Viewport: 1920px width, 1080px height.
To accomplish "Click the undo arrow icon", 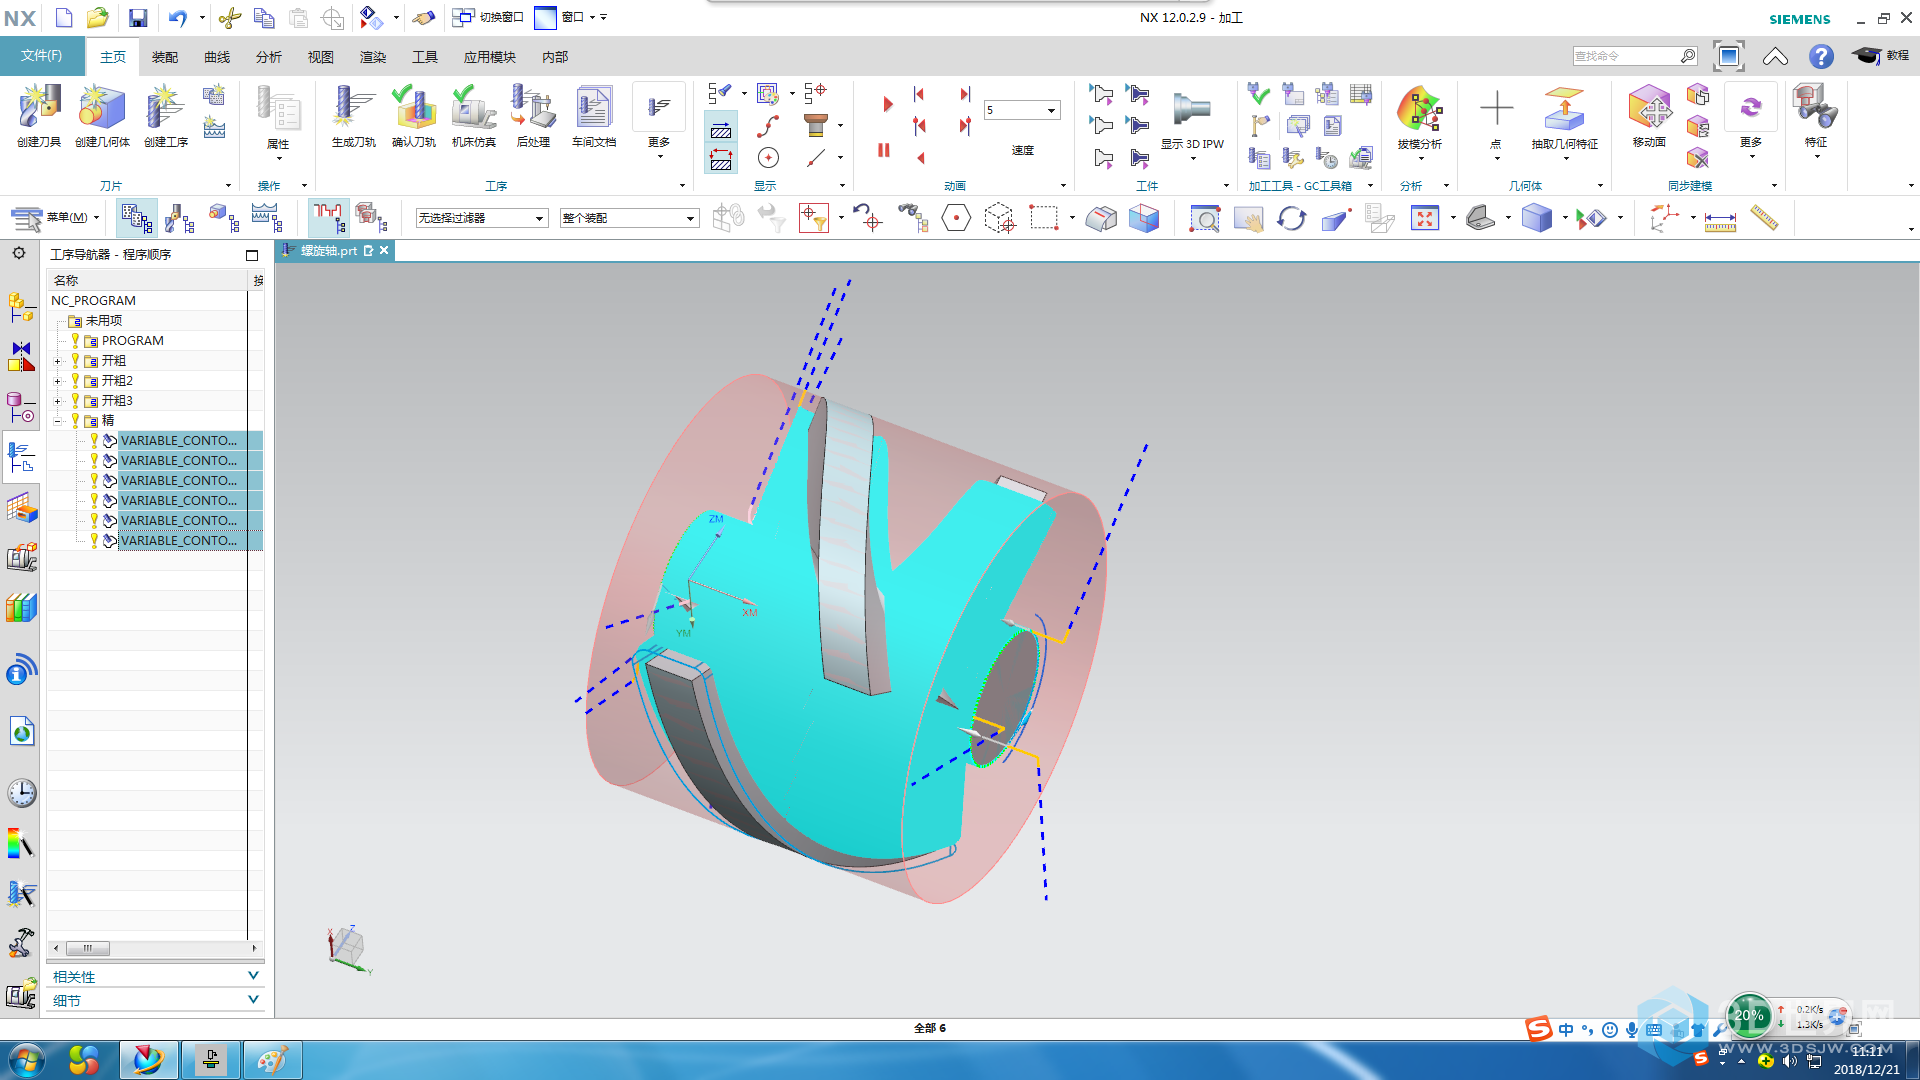I will (x=177, y=17).
